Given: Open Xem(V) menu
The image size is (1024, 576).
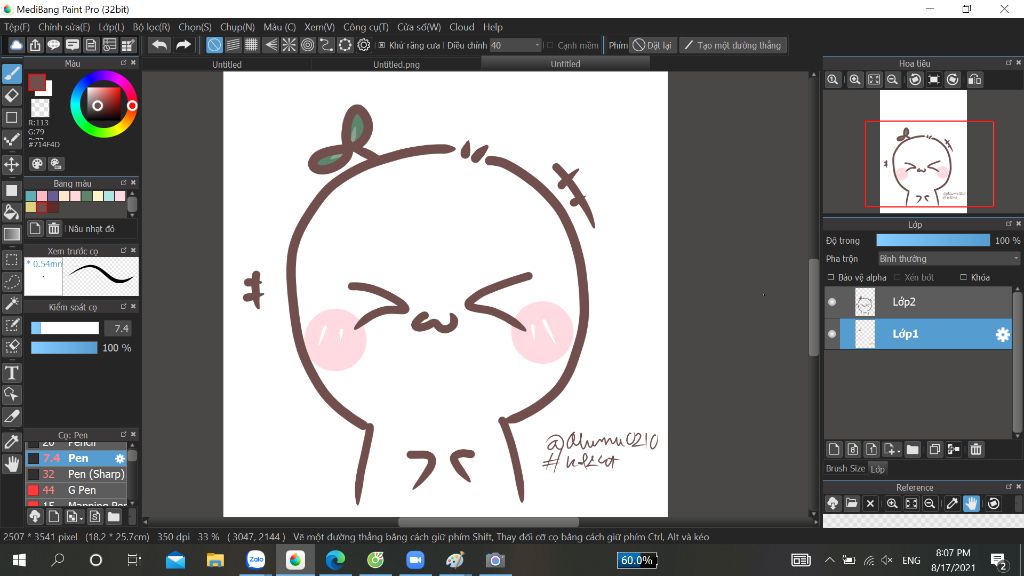Looking at the screenshot, I should pyautogui.click(x=319, y=27).
